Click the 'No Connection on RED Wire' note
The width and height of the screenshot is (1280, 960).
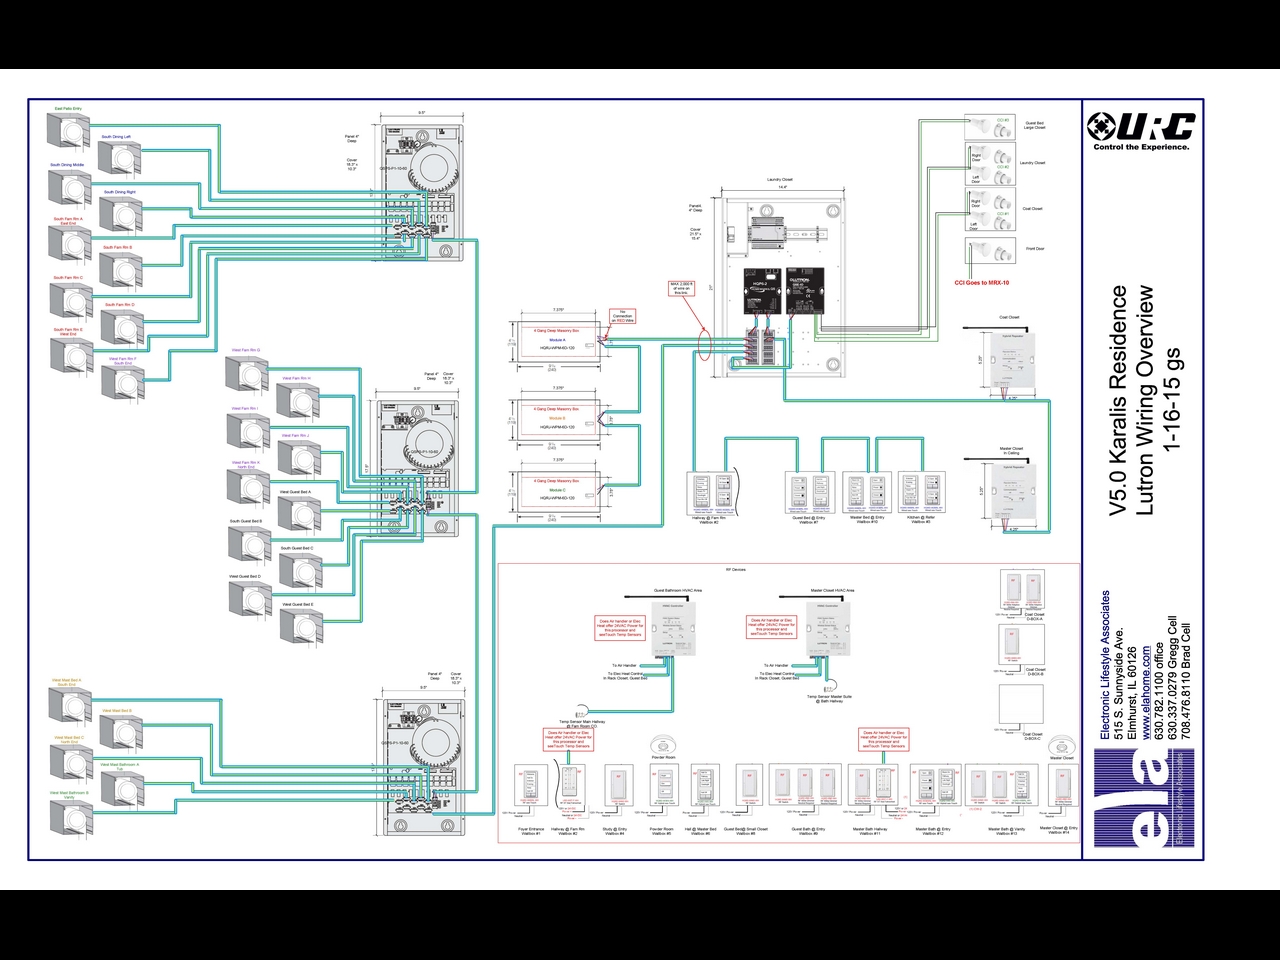click(x=623, y=316)
